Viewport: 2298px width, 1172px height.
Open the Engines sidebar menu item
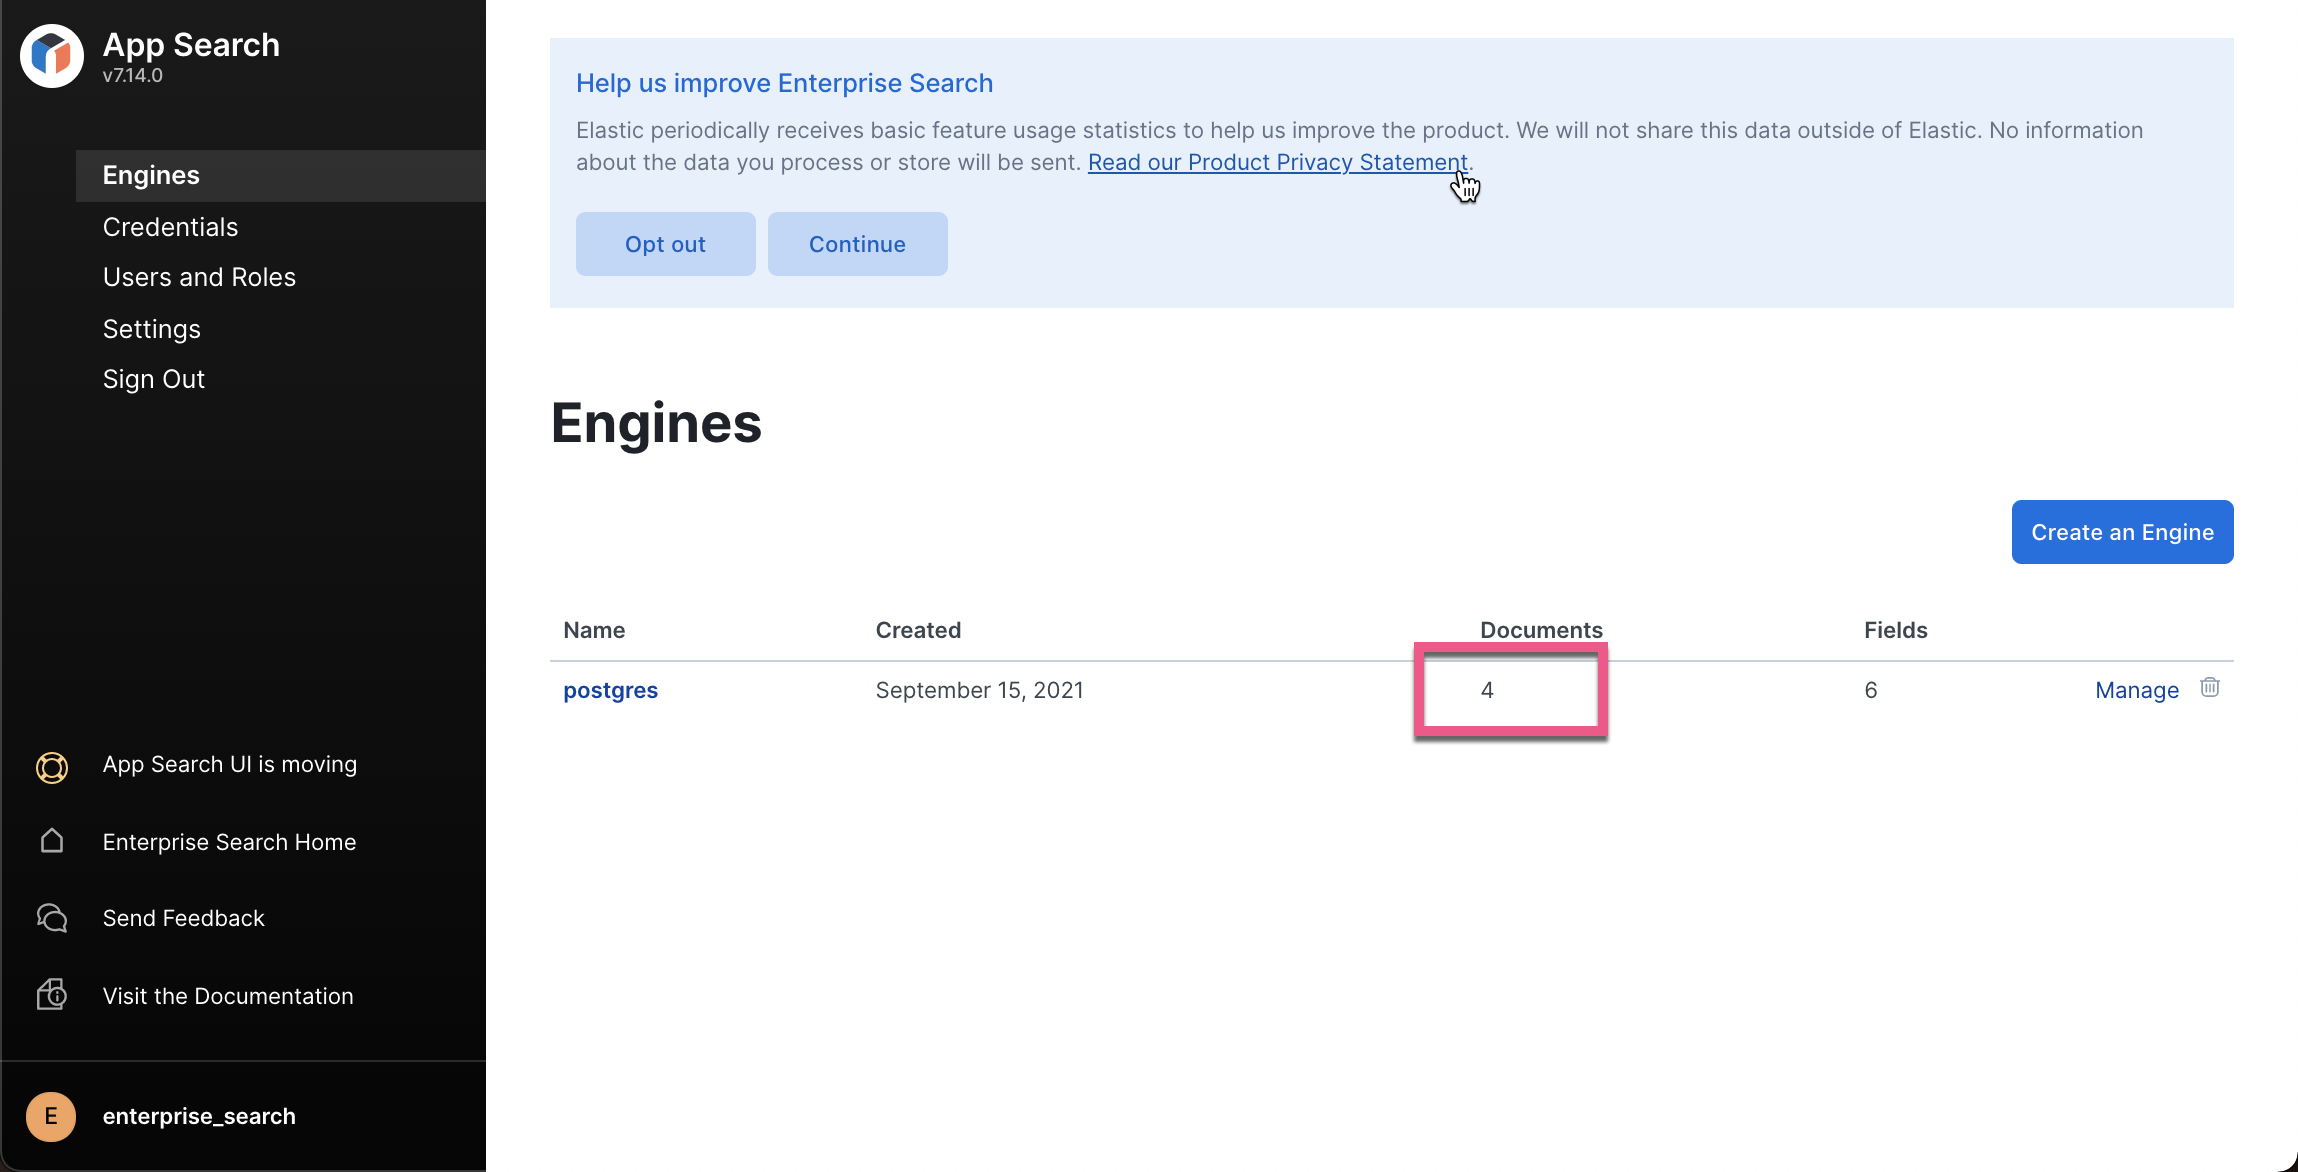click(x=152, y=175)
